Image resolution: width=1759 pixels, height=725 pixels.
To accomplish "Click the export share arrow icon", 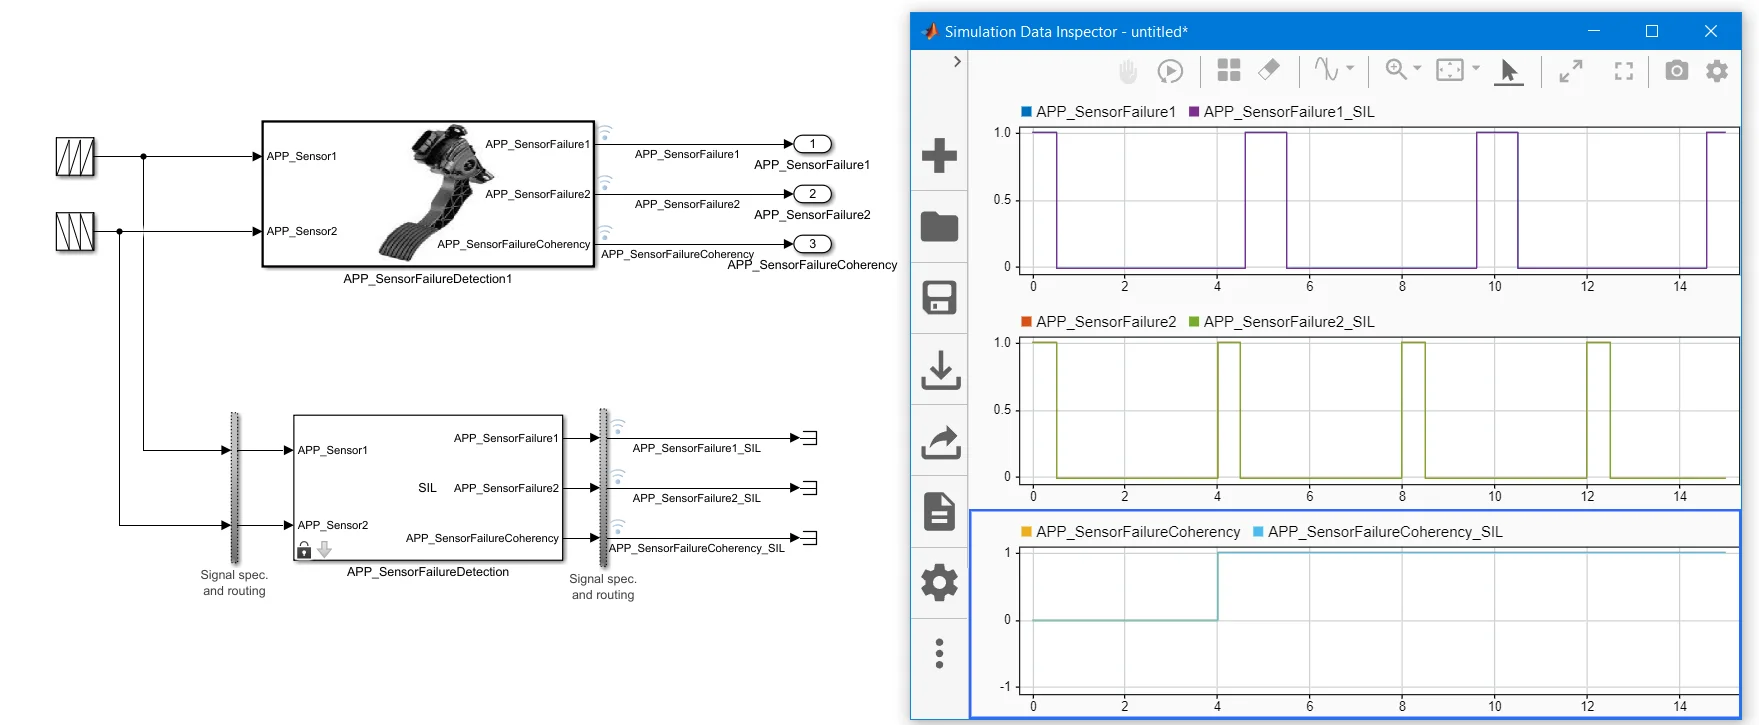I will (x=939, y=441).
